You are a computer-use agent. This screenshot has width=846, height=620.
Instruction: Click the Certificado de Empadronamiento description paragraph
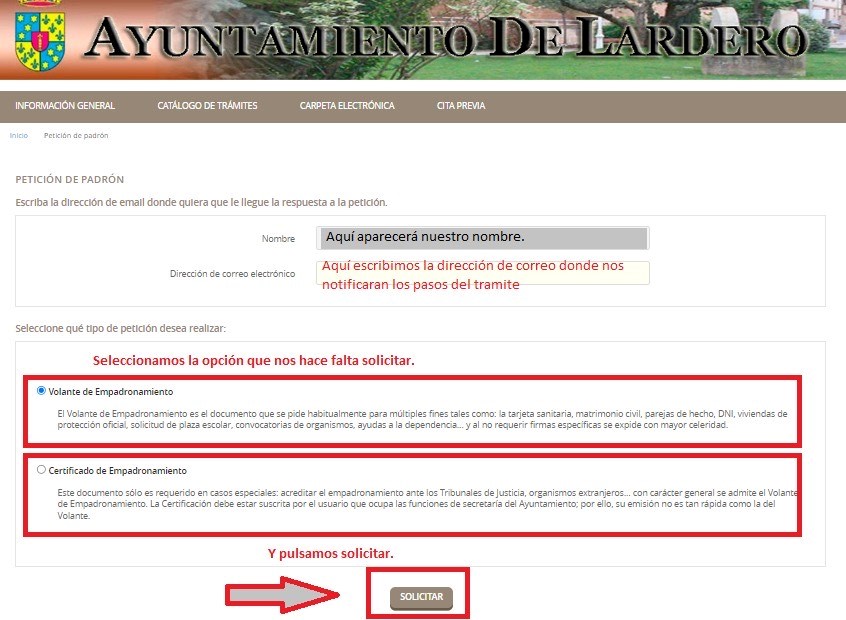420,505
